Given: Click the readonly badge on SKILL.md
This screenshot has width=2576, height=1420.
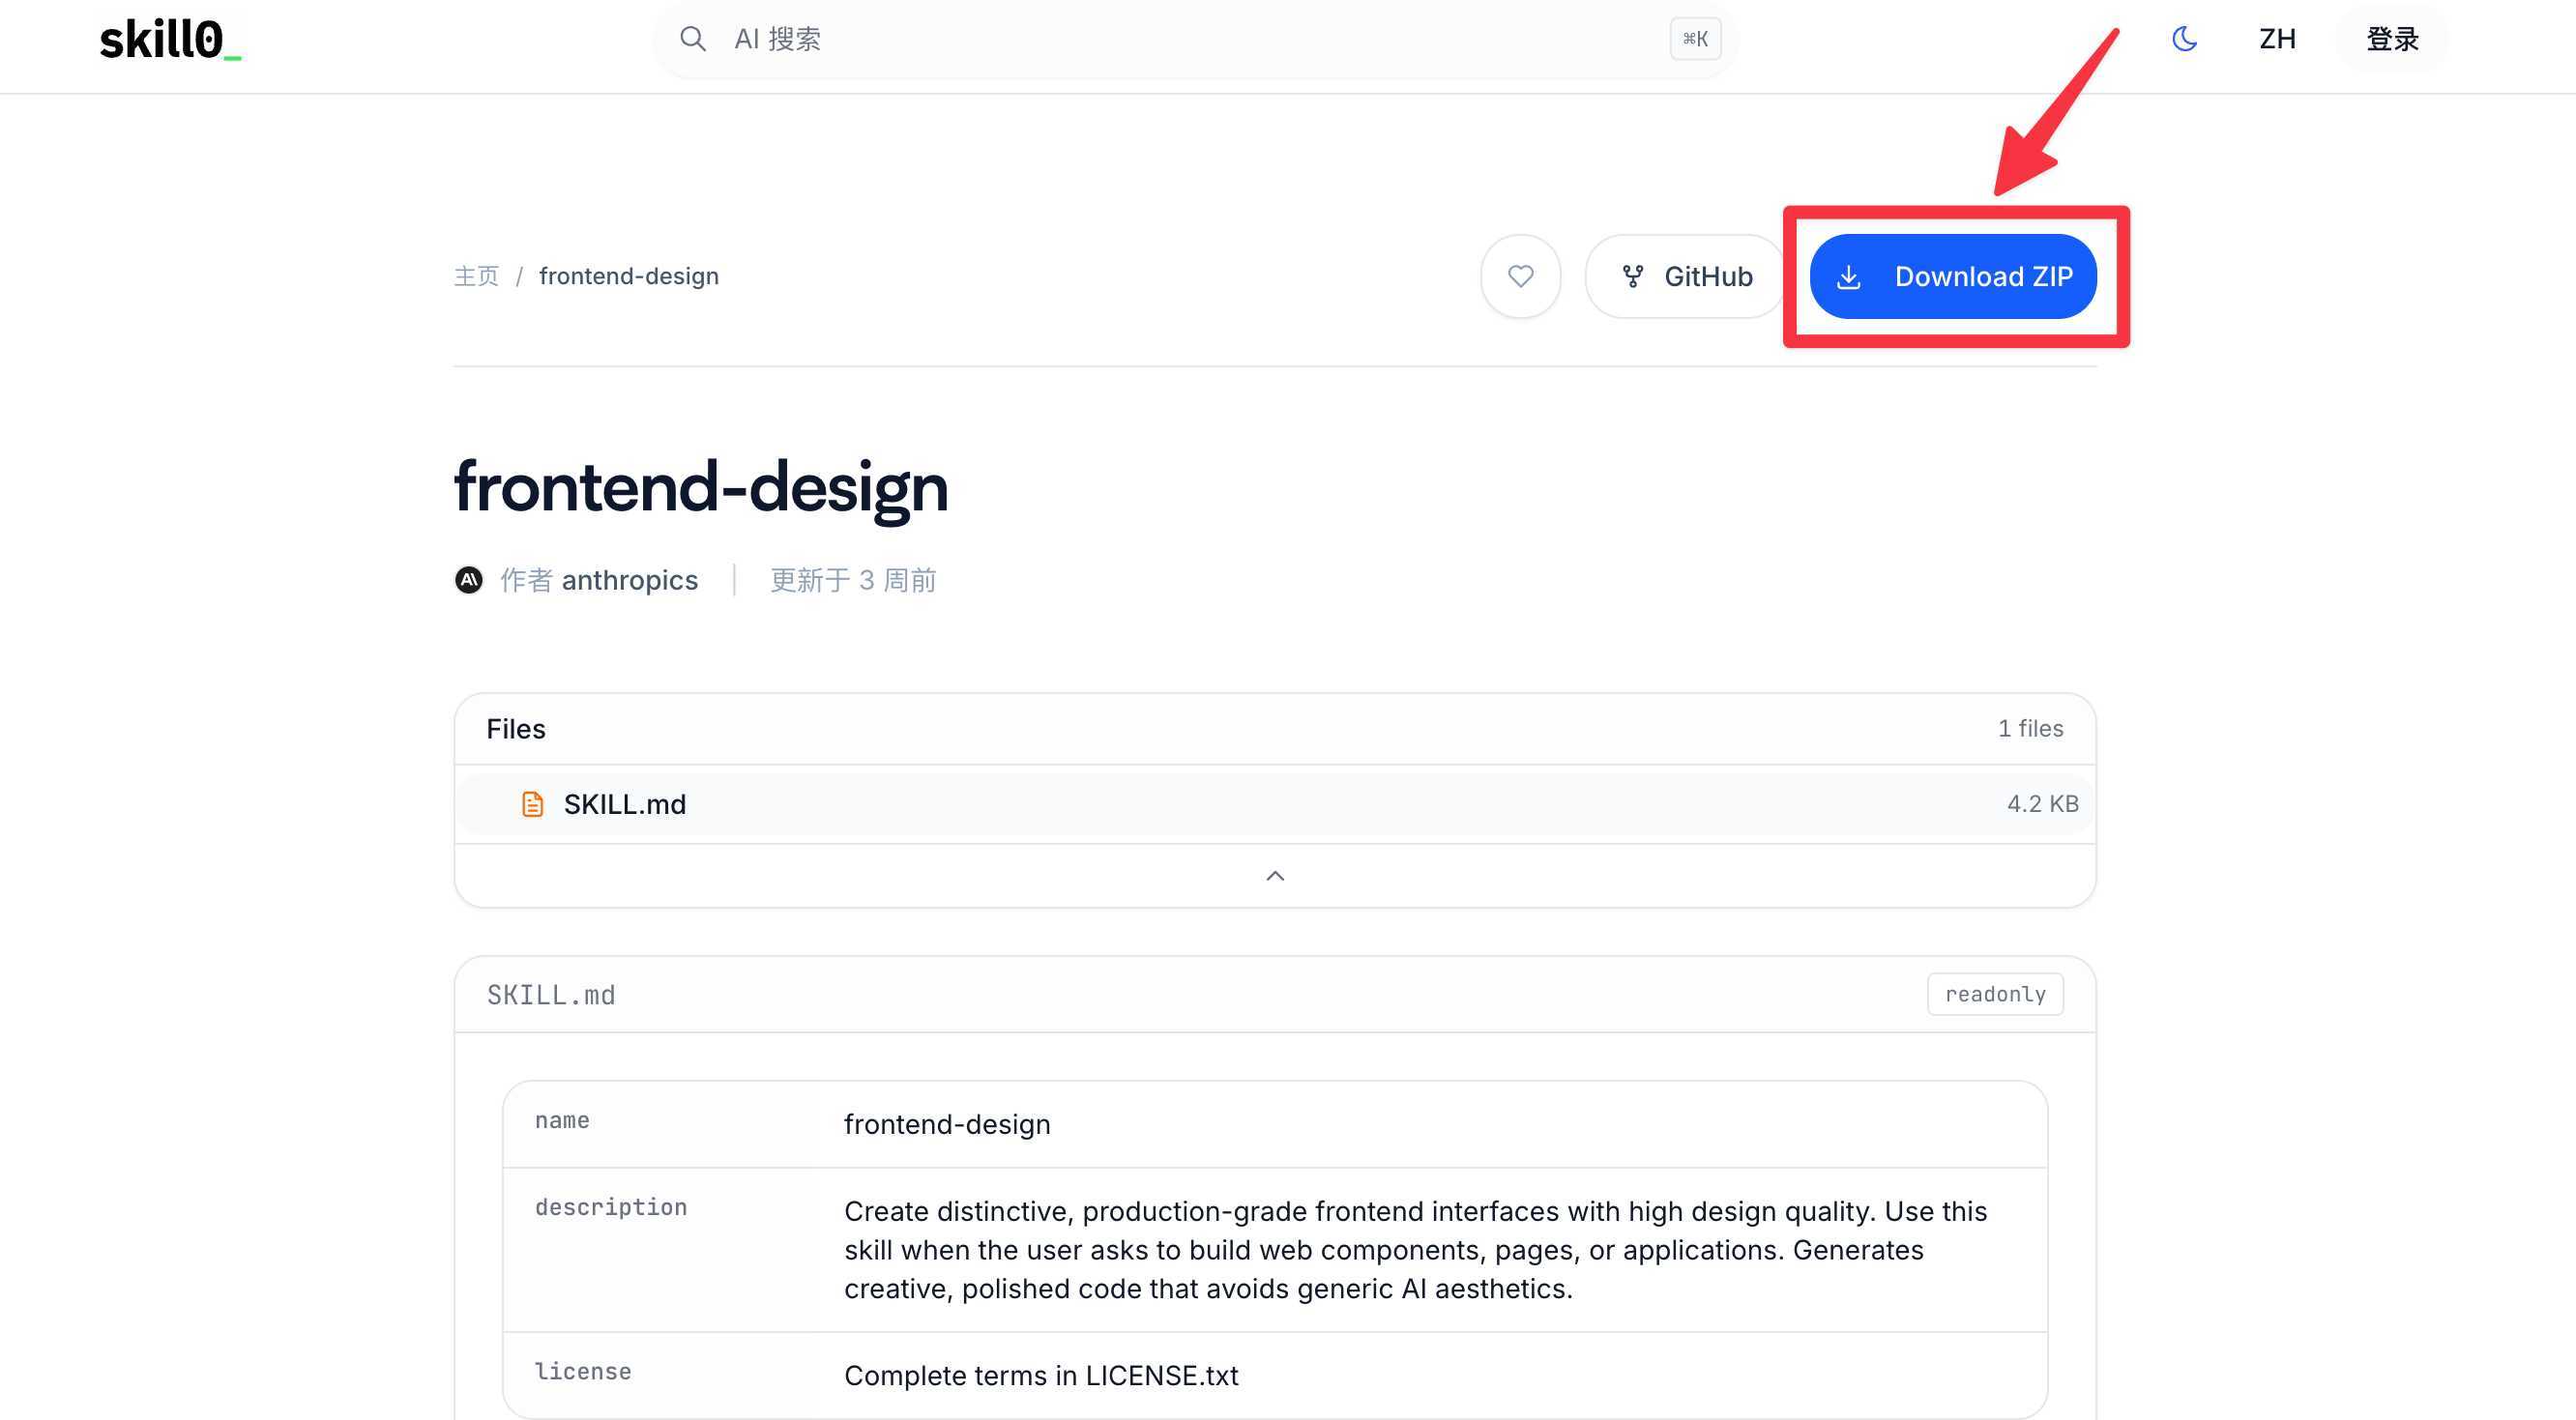Looking at the screenshot, I should [1994, 994].
